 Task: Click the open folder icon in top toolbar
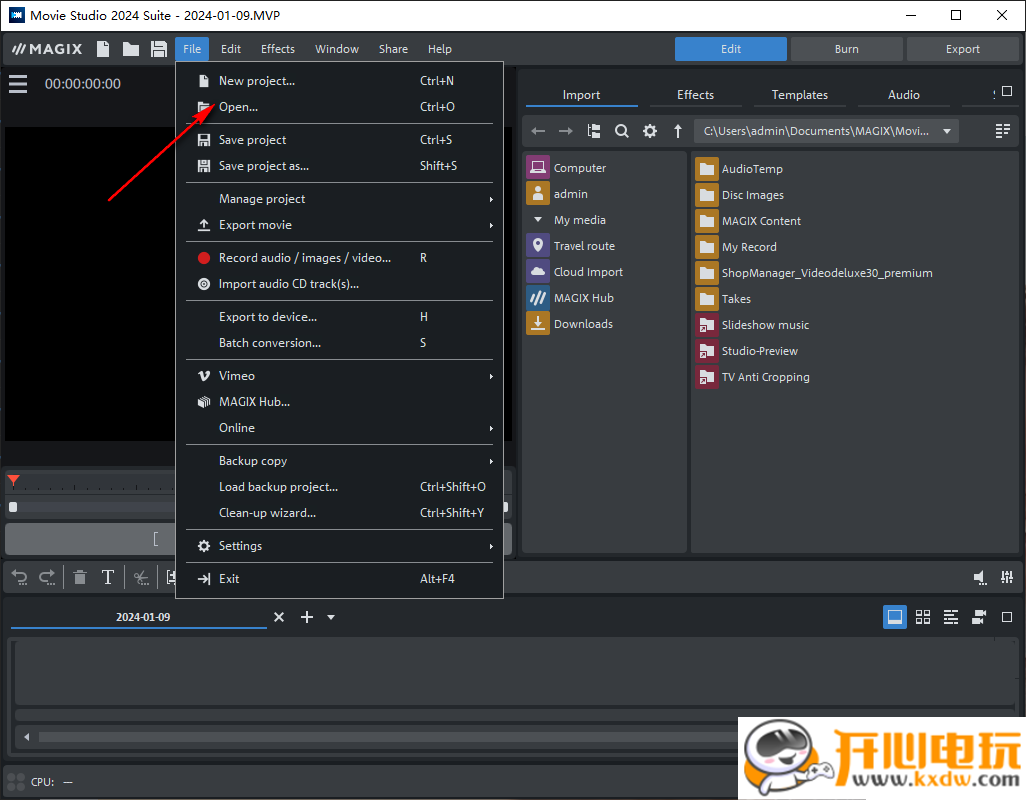point(131,49)
